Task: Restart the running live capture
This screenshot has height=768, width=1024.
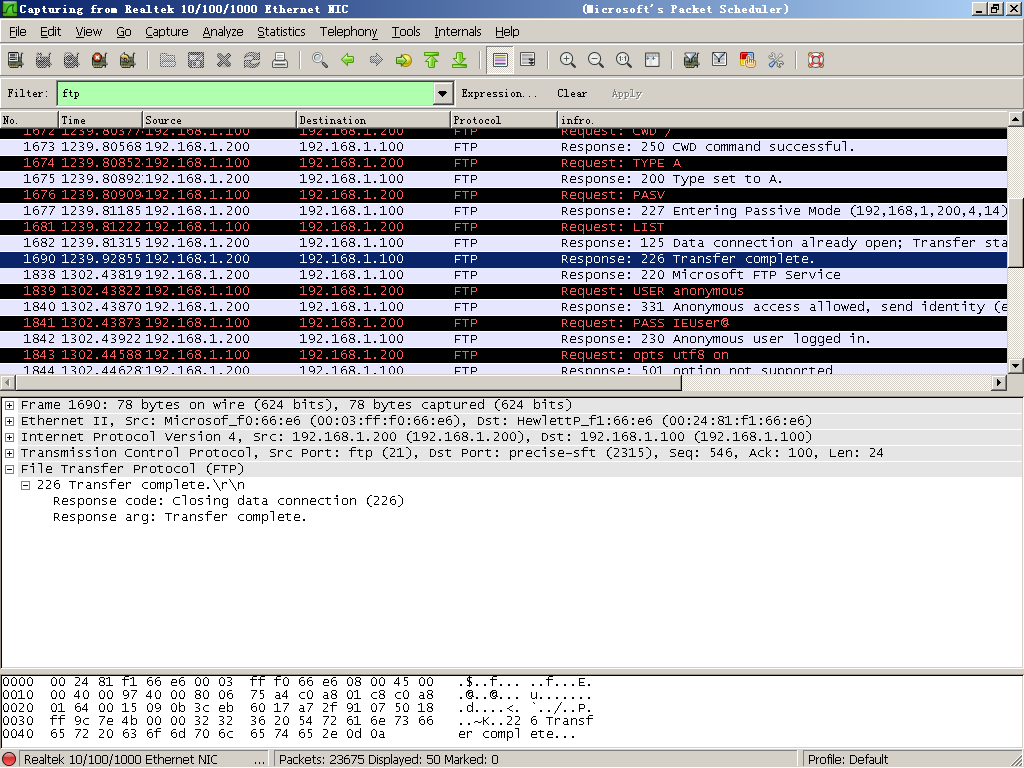Action: tap(128, 60)
